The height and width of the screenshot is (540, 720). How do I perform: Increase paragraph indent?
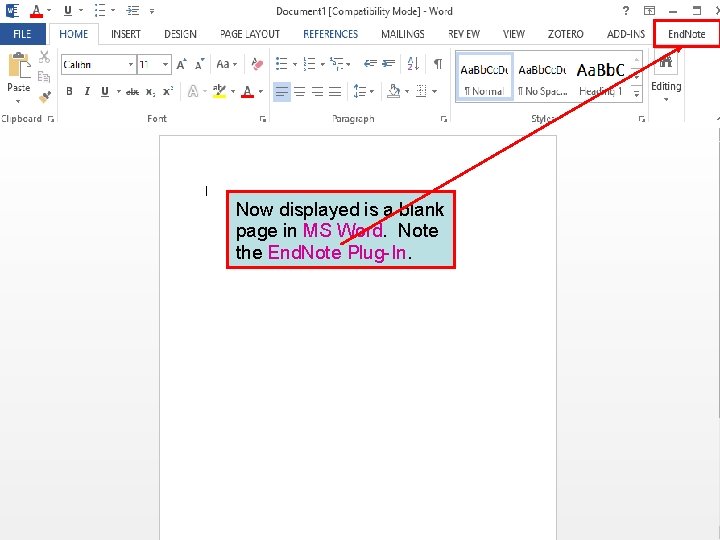pos(388,64)
